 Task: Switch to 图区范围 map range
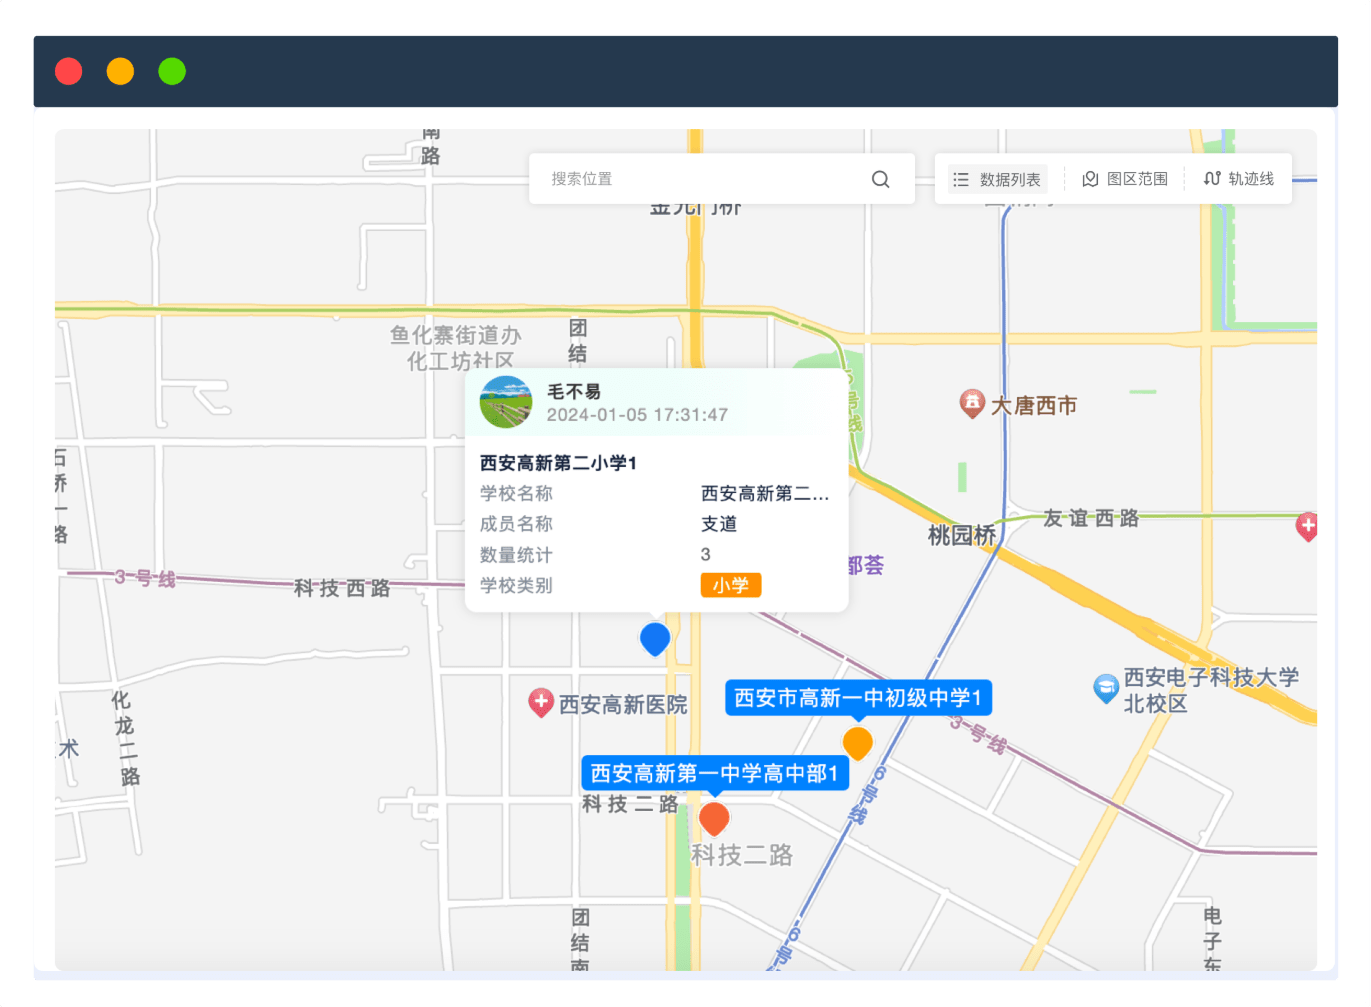(x=1125, y=179)
